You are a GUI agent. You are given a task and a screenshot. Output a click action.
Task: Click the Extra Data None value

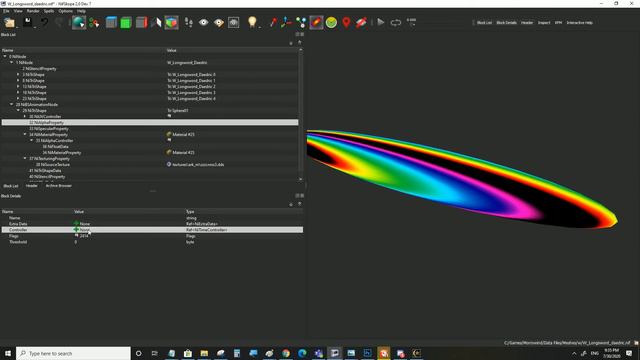tap(85, 224)
